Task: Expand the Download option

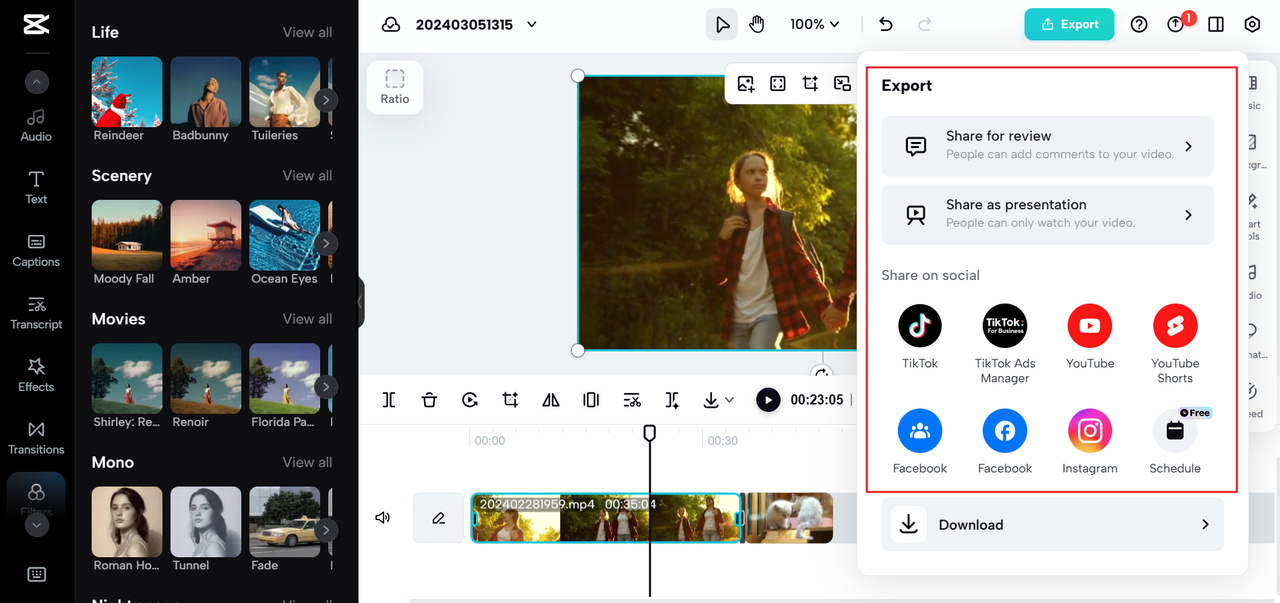Action: coord(1052,525)
